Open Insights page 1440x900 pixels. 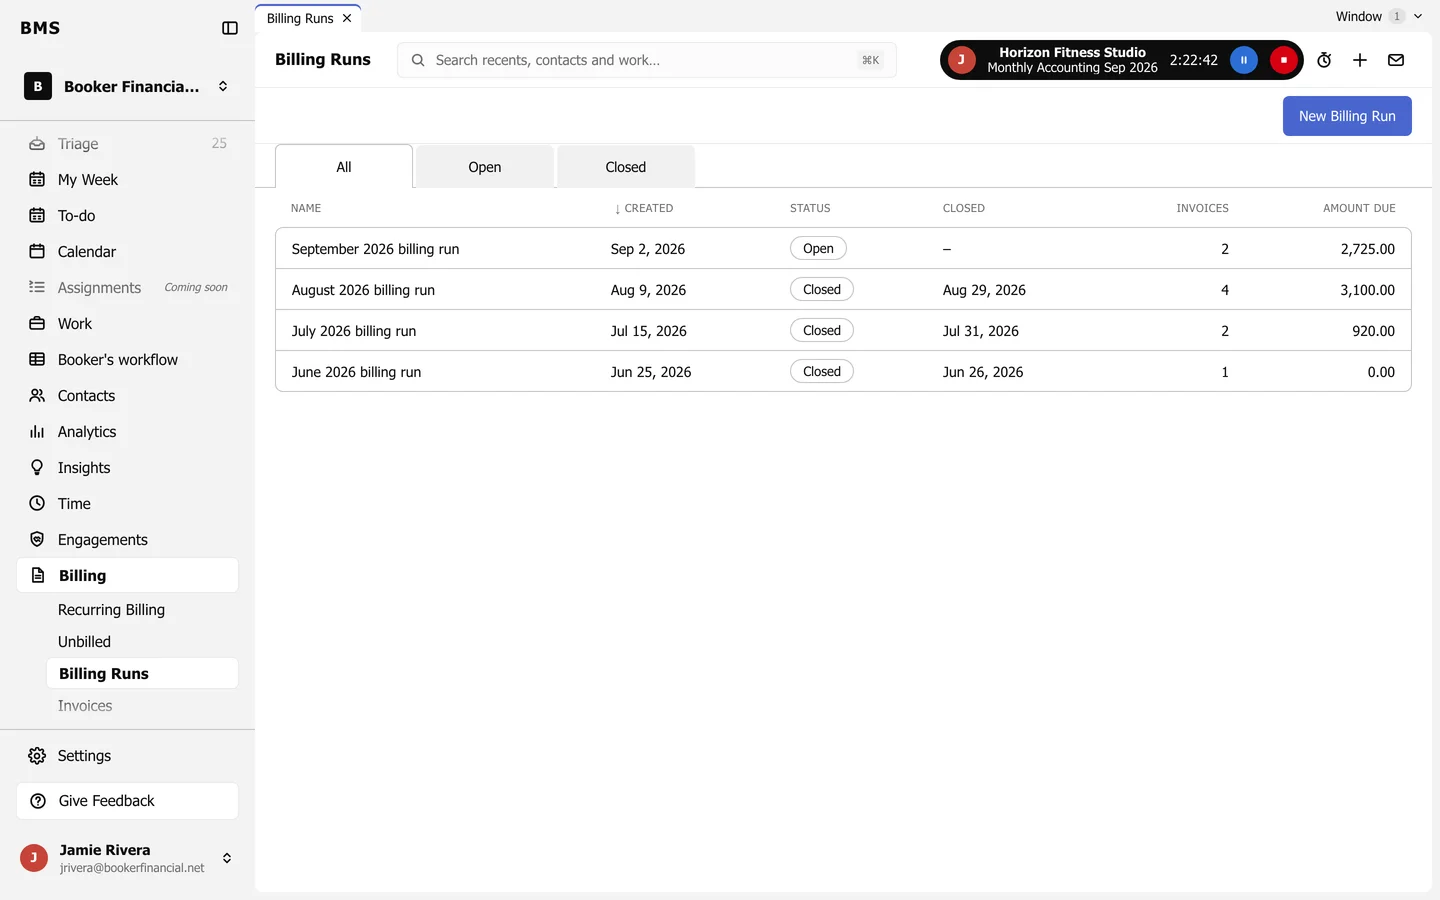click(x=127, y=468)
